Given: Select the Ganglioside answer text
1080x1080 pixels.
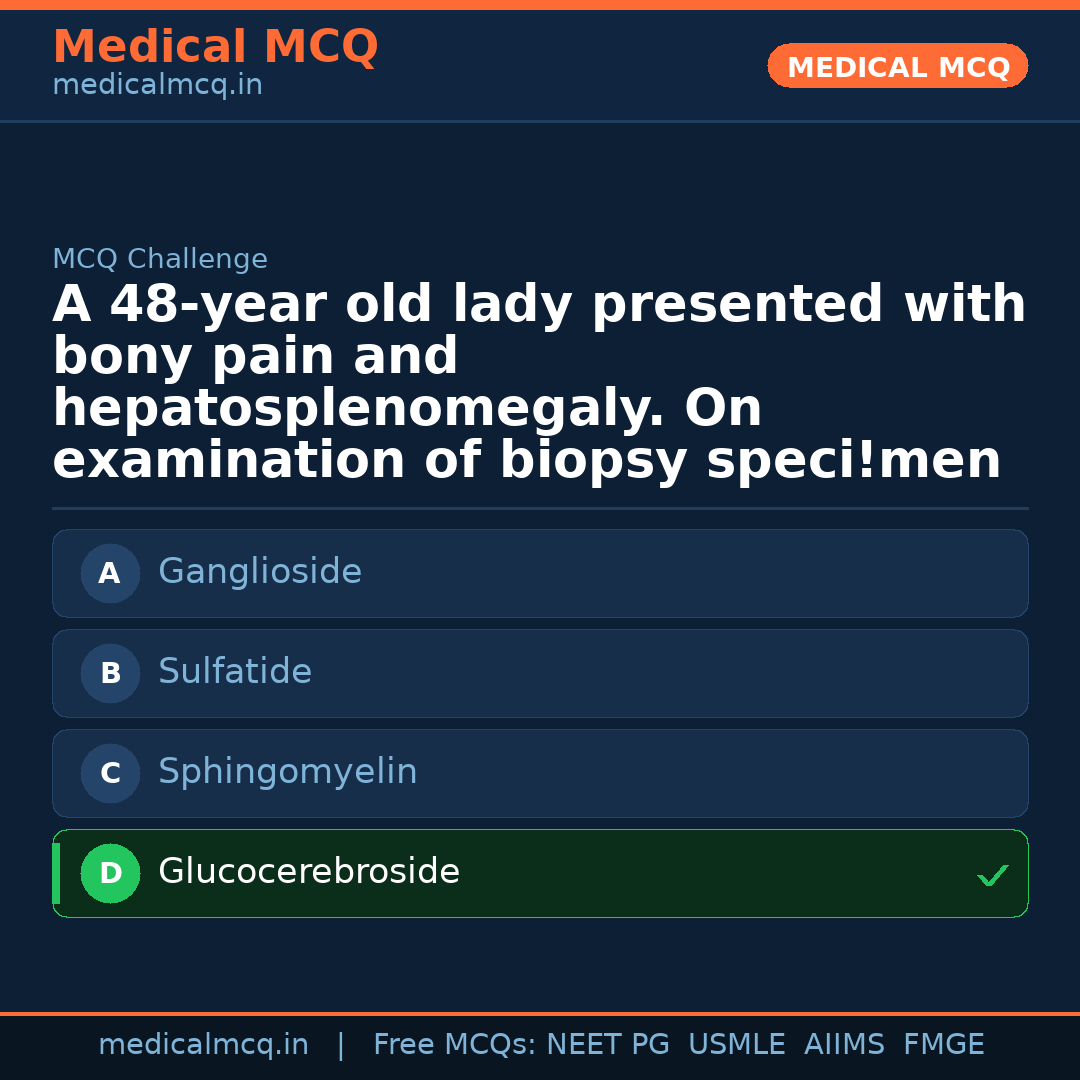Looking at the screenshot, I should [260, 572].
